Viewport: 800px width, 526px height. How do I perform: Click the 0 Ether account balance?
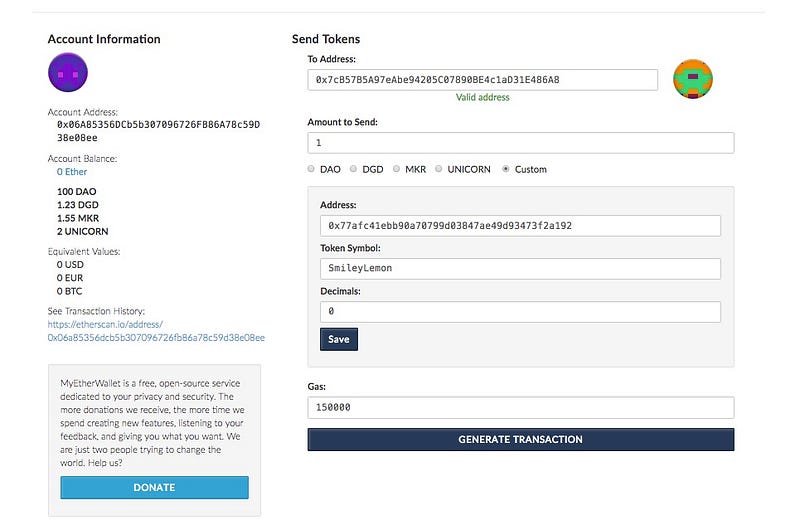(72, 172)
